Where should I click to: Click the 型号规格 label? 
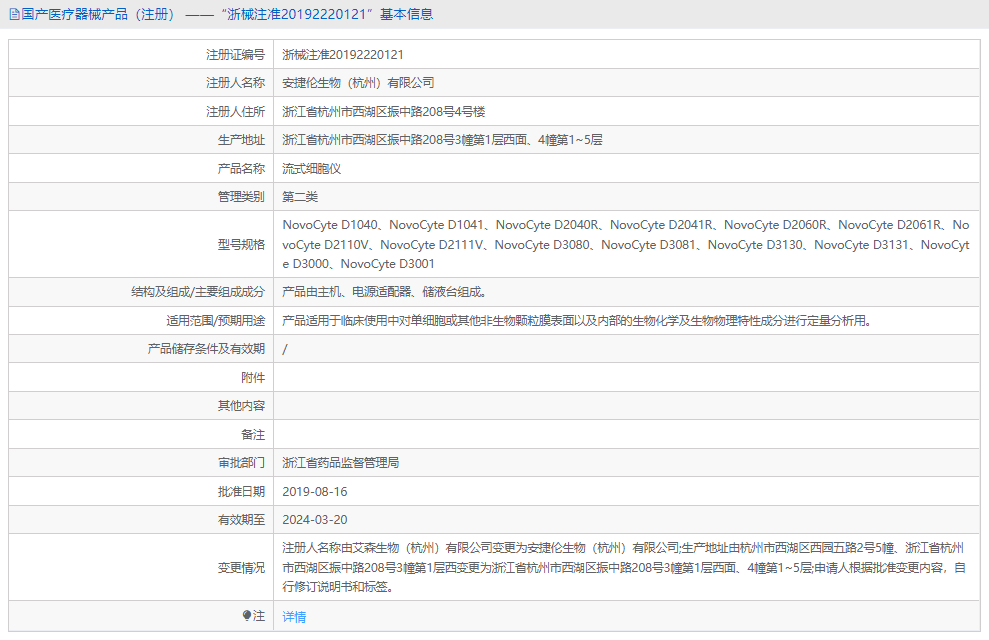(241, 245)
